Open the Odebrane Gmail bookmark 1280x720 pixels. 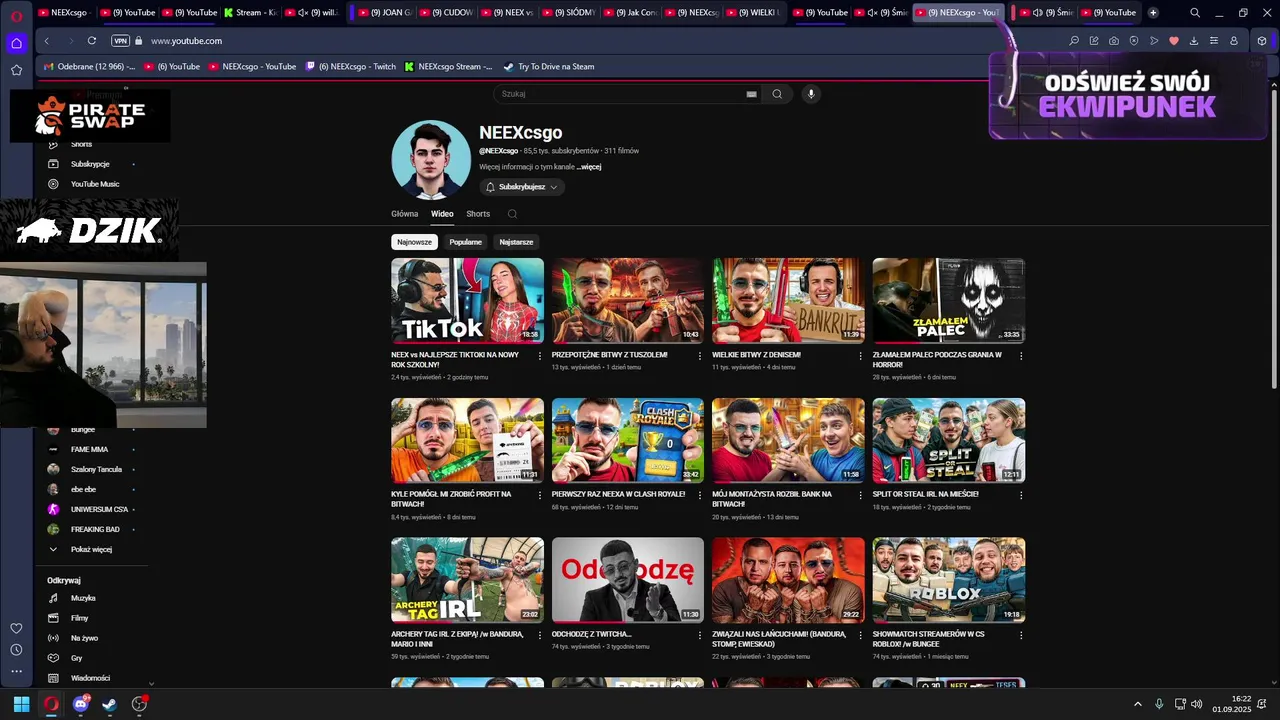(89, 67)
